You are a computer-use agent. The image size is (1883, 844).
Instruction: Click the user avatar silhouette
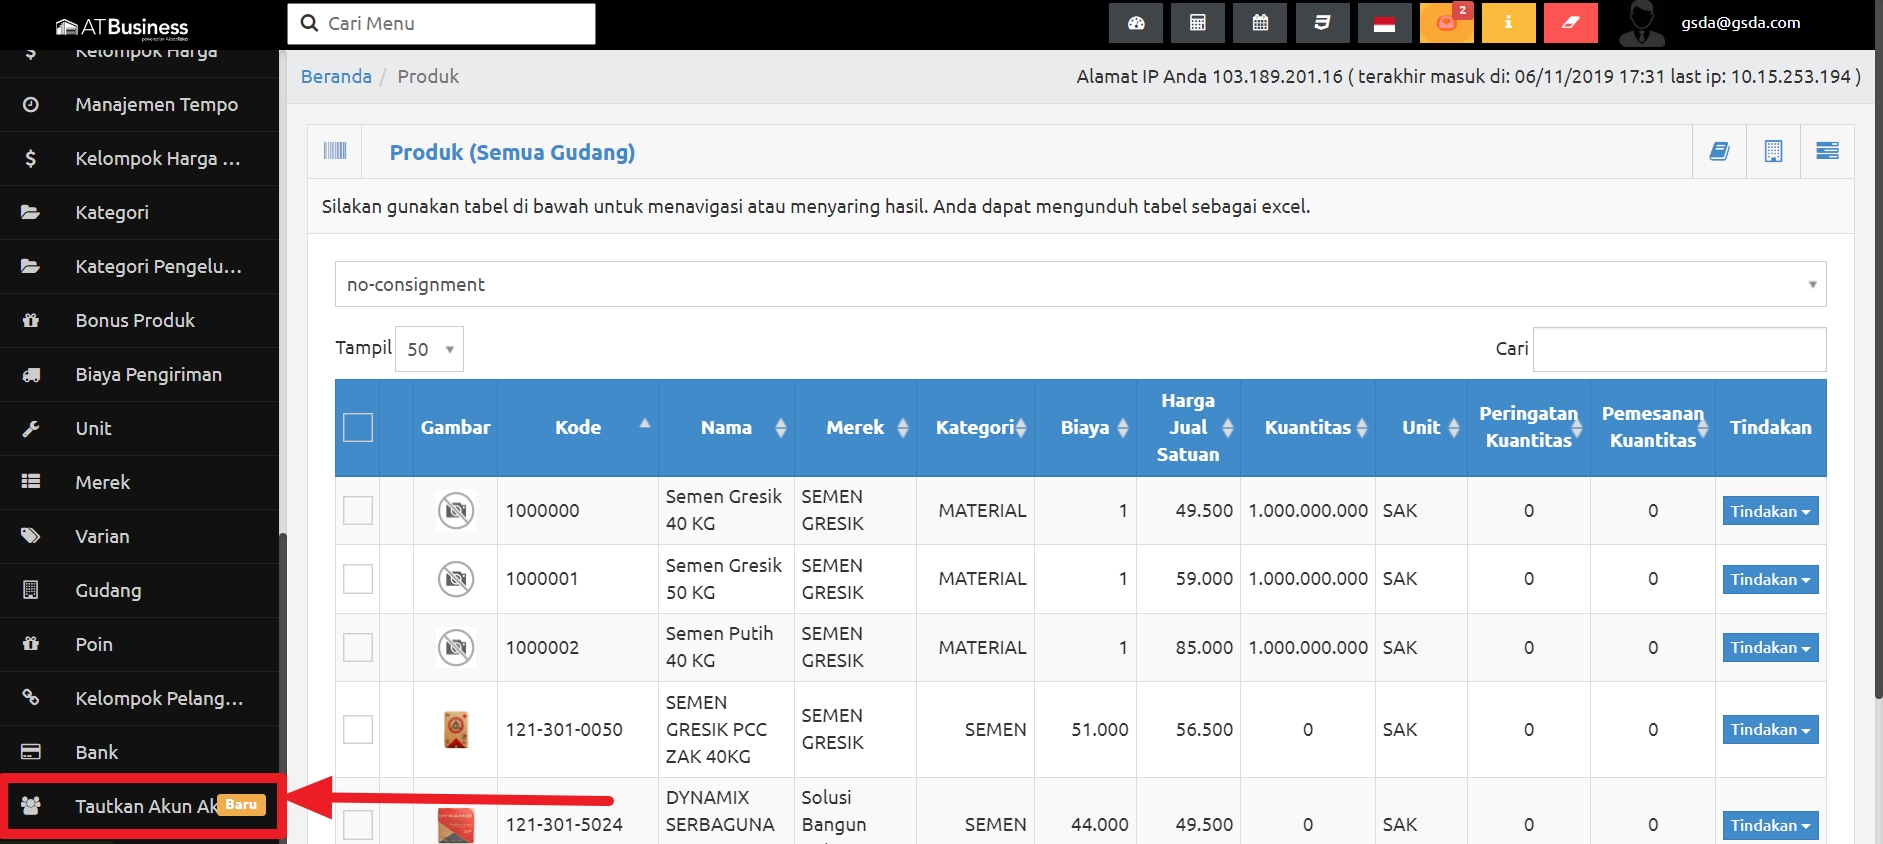click(x=1641, y=24)
